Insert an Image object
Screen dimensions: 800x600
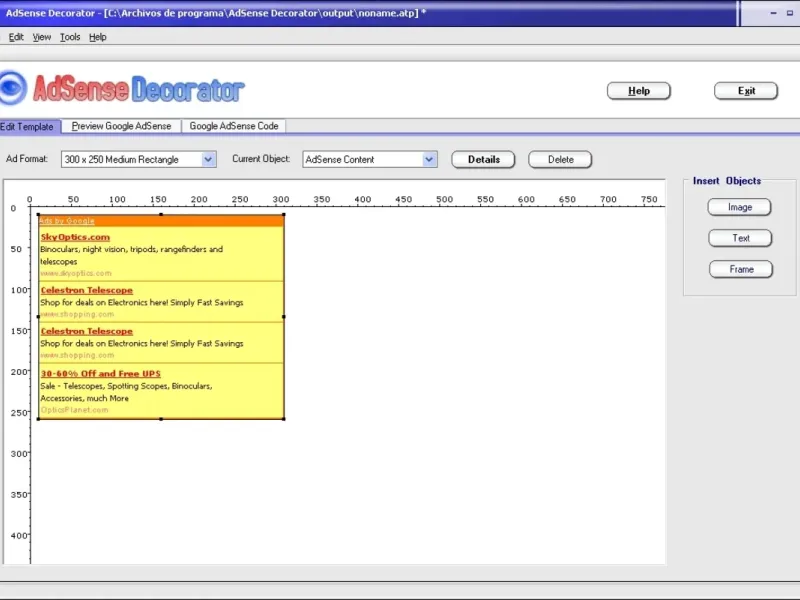pos(739,207)
